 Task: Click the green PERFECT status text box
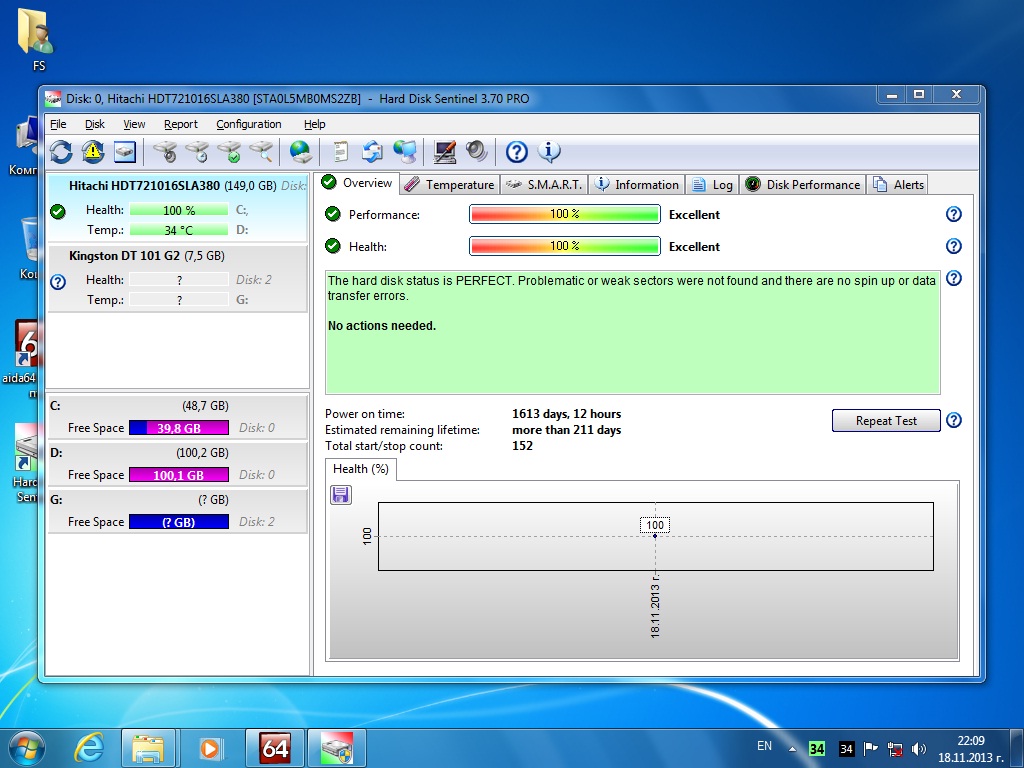pyautogui.click(x=633, y=332)
